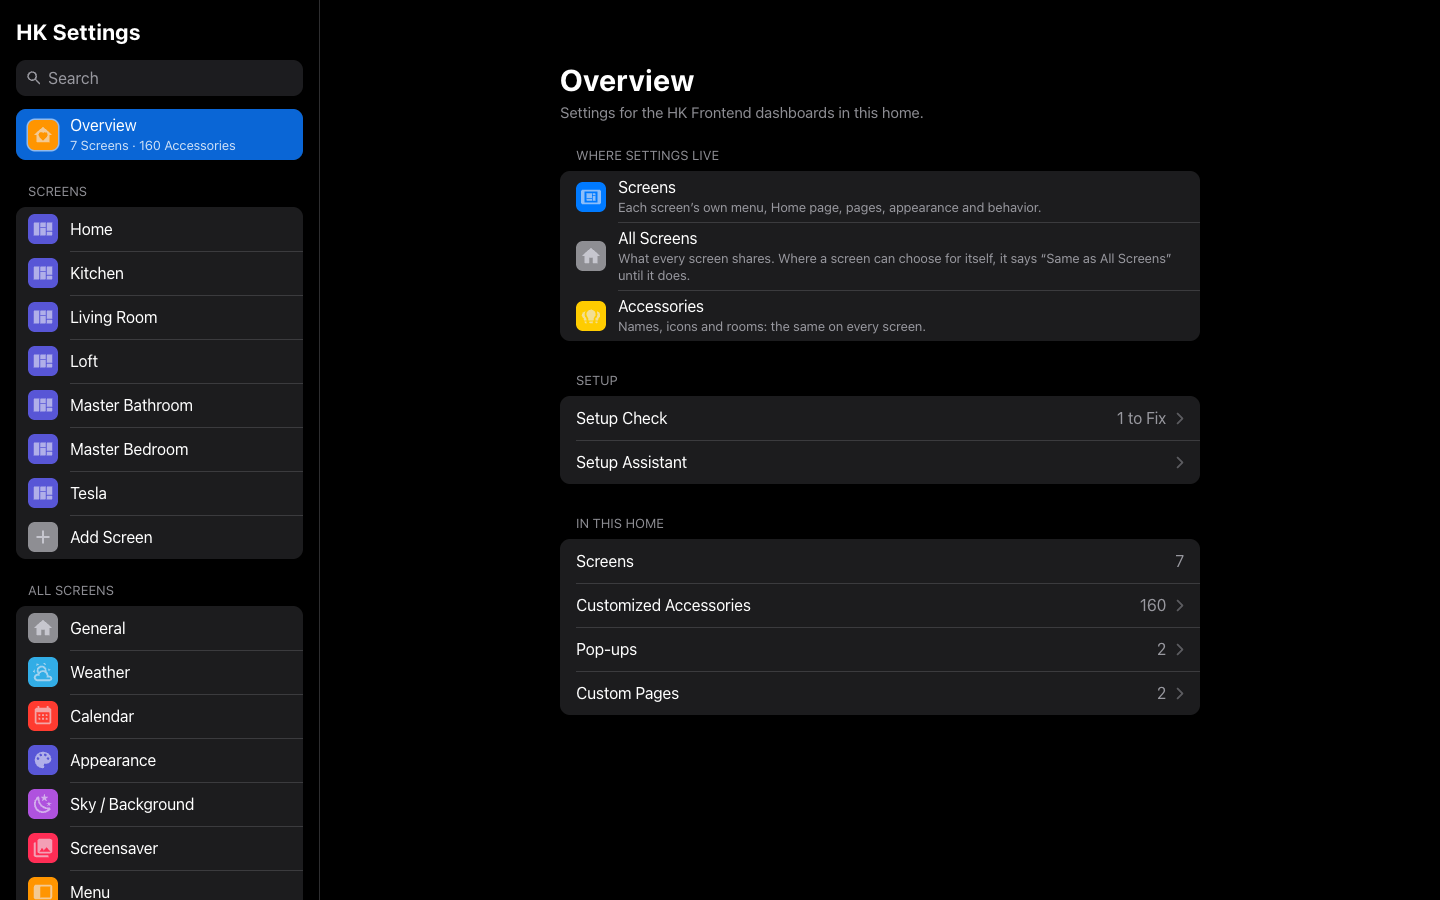Screen dimensions: 1440x900
Task: Select the Master Bedroom row label
Action: [x=129, y=449]
